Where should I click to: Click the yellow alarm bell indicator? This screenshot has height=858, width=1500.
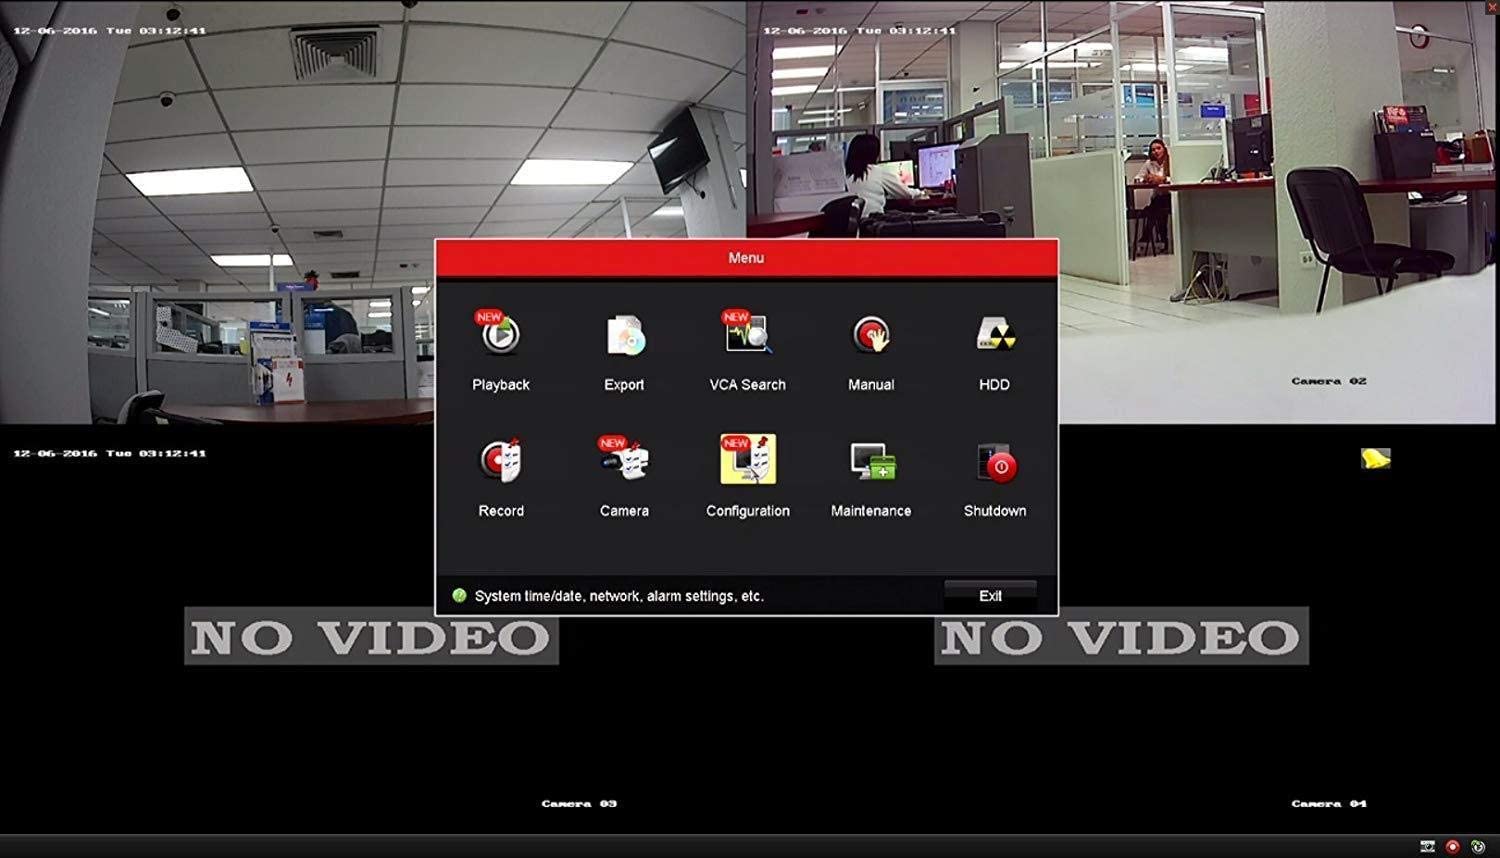(1376, 458)
